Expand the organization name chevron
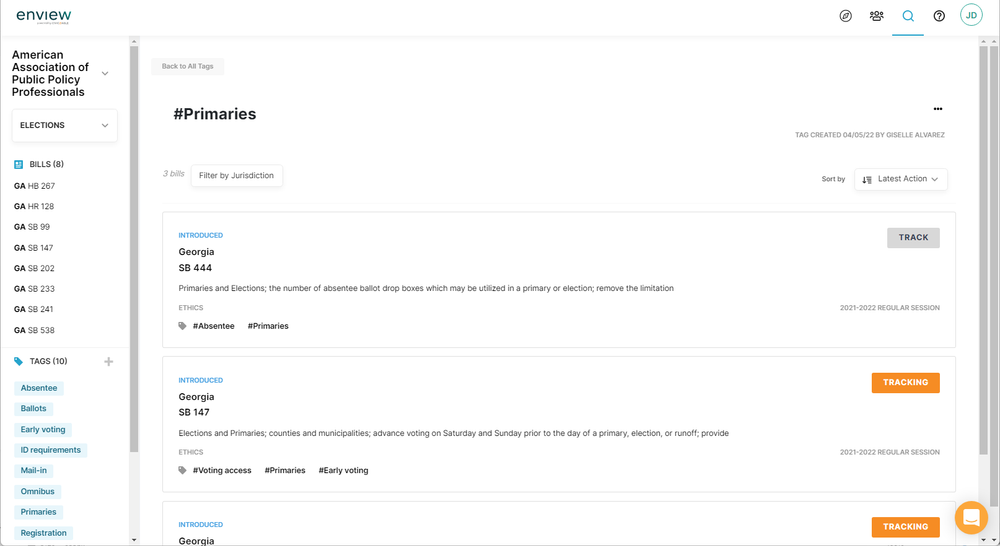1000x546 pixels. [105, 73]
